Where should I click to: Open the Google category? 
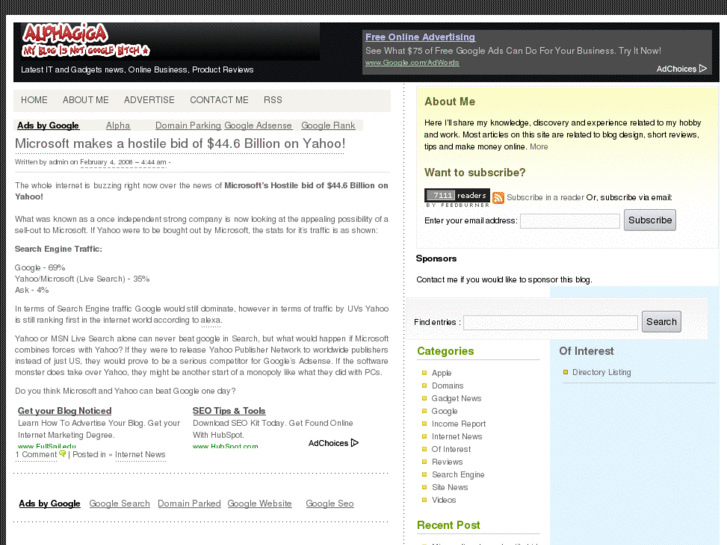point(444,411)
